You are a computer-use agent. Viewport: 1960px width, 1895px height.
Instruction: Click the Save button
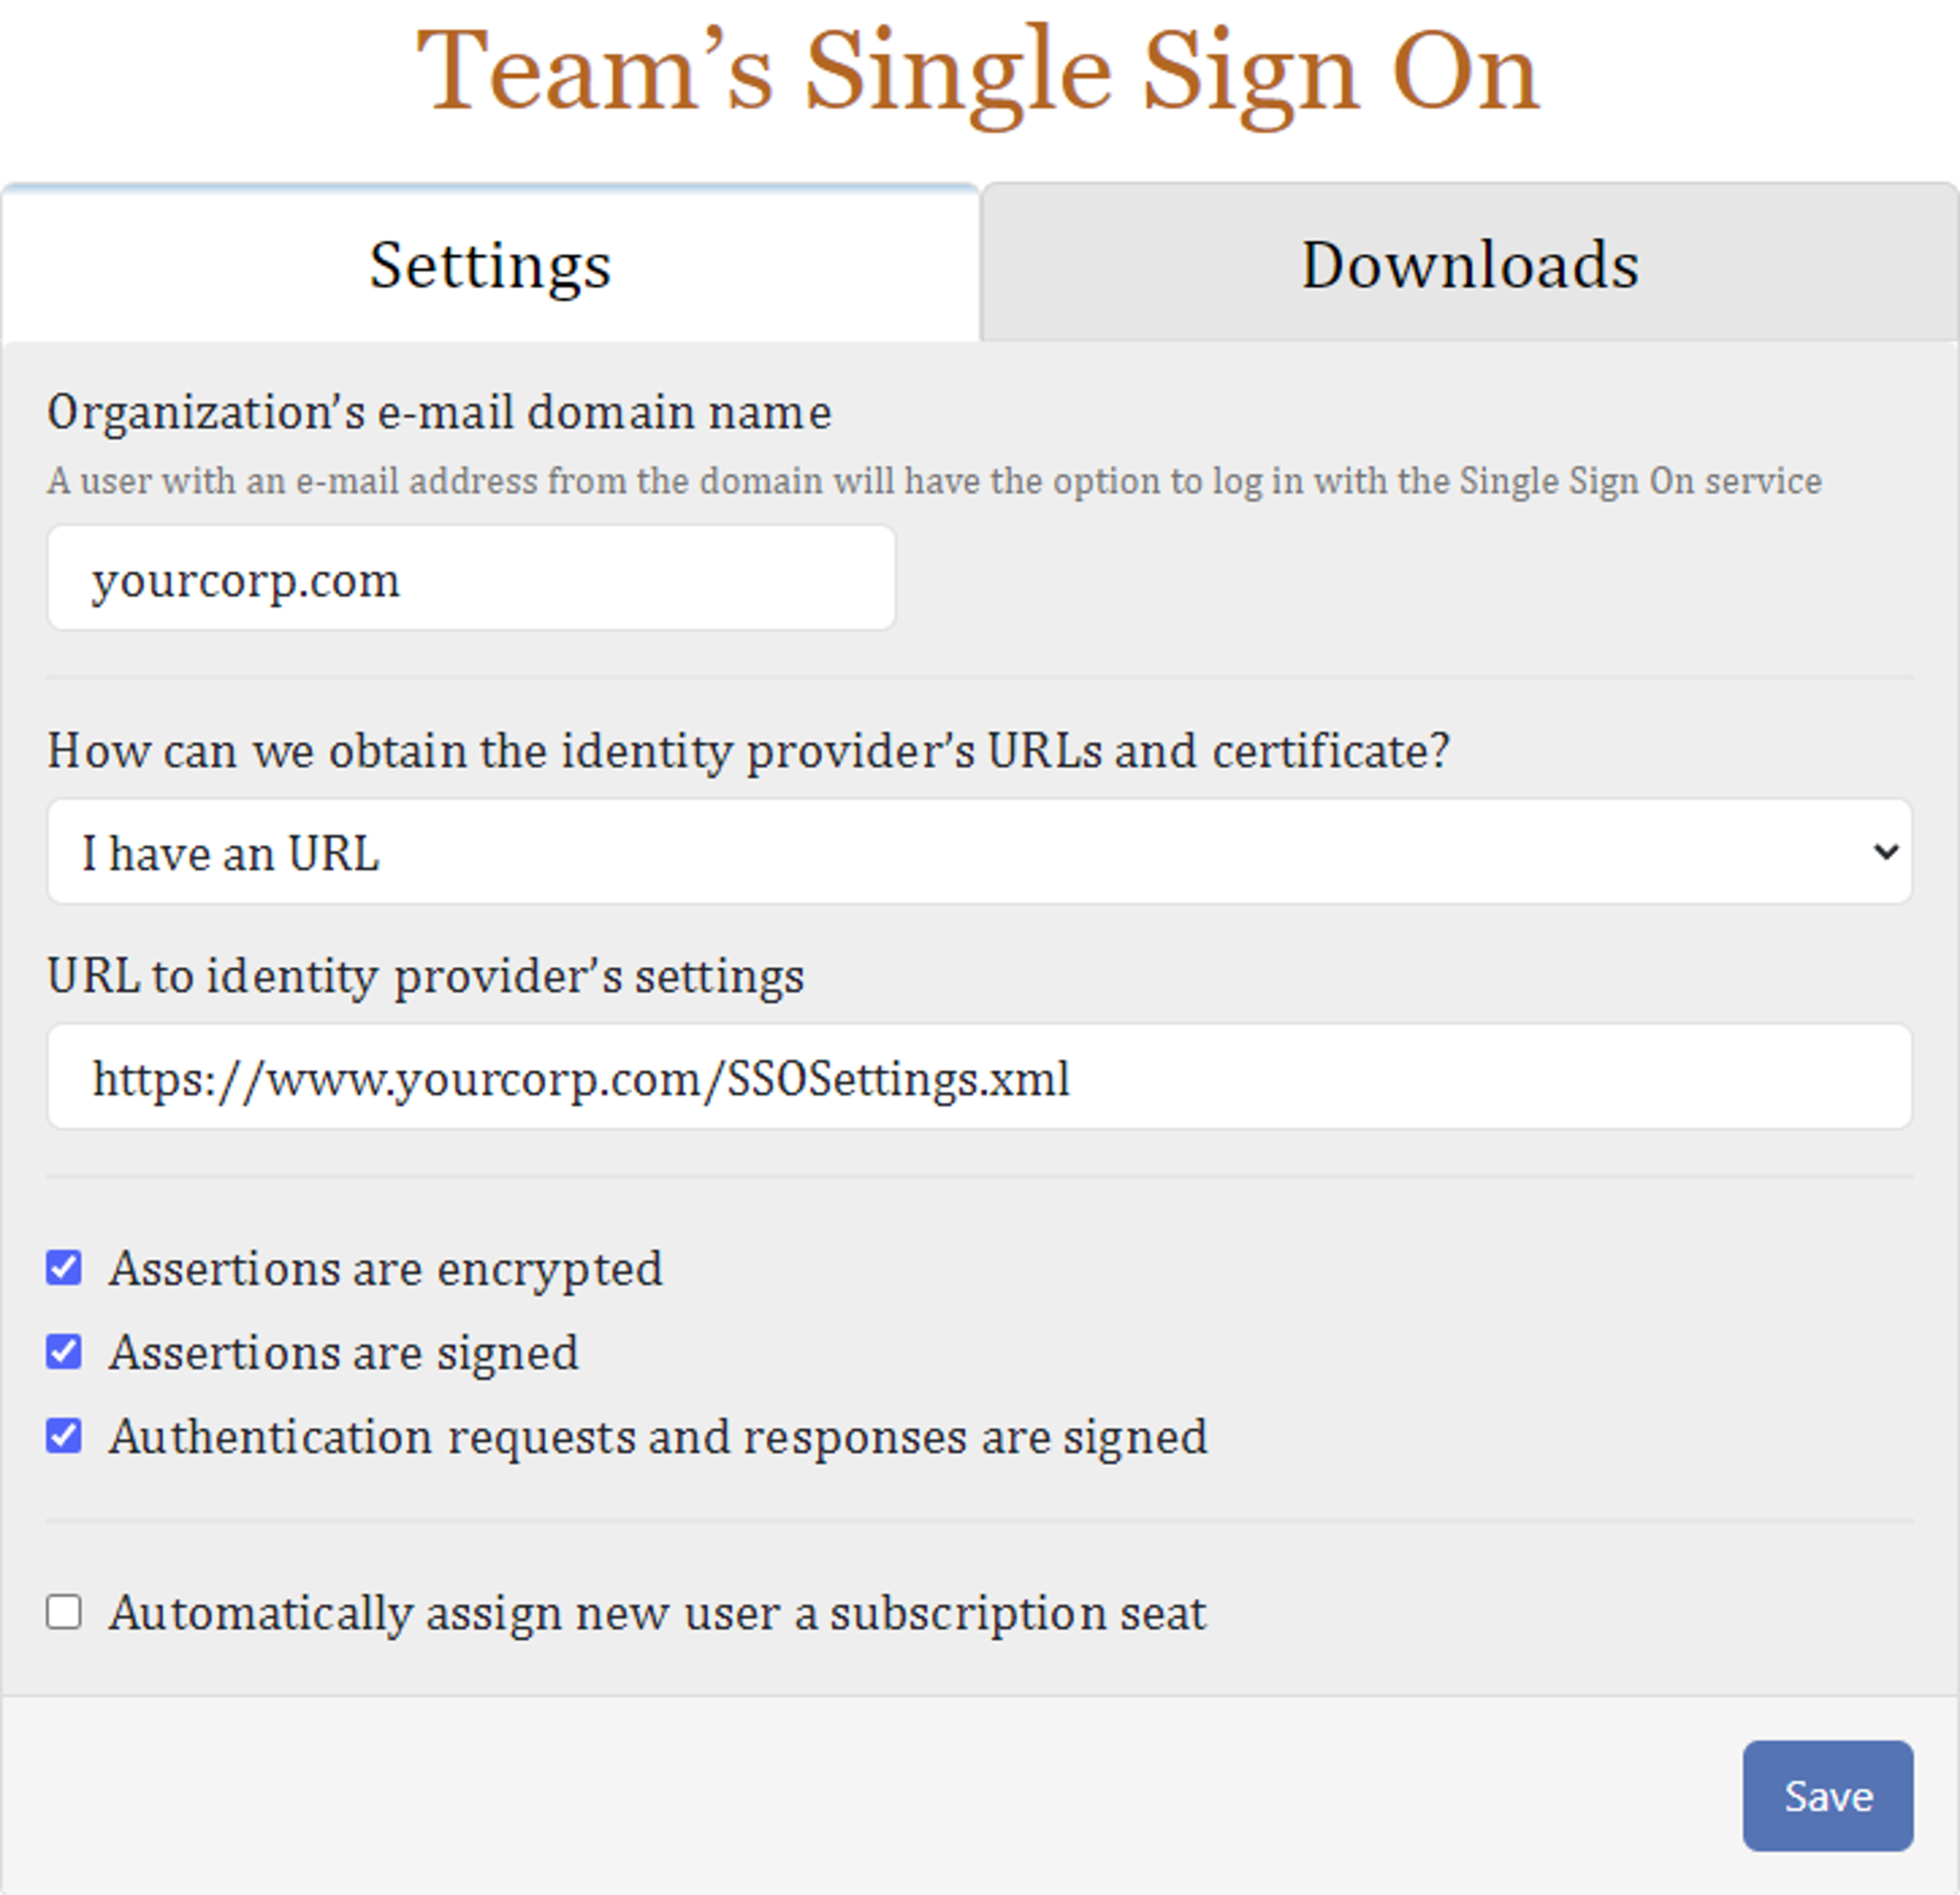1828,1796
